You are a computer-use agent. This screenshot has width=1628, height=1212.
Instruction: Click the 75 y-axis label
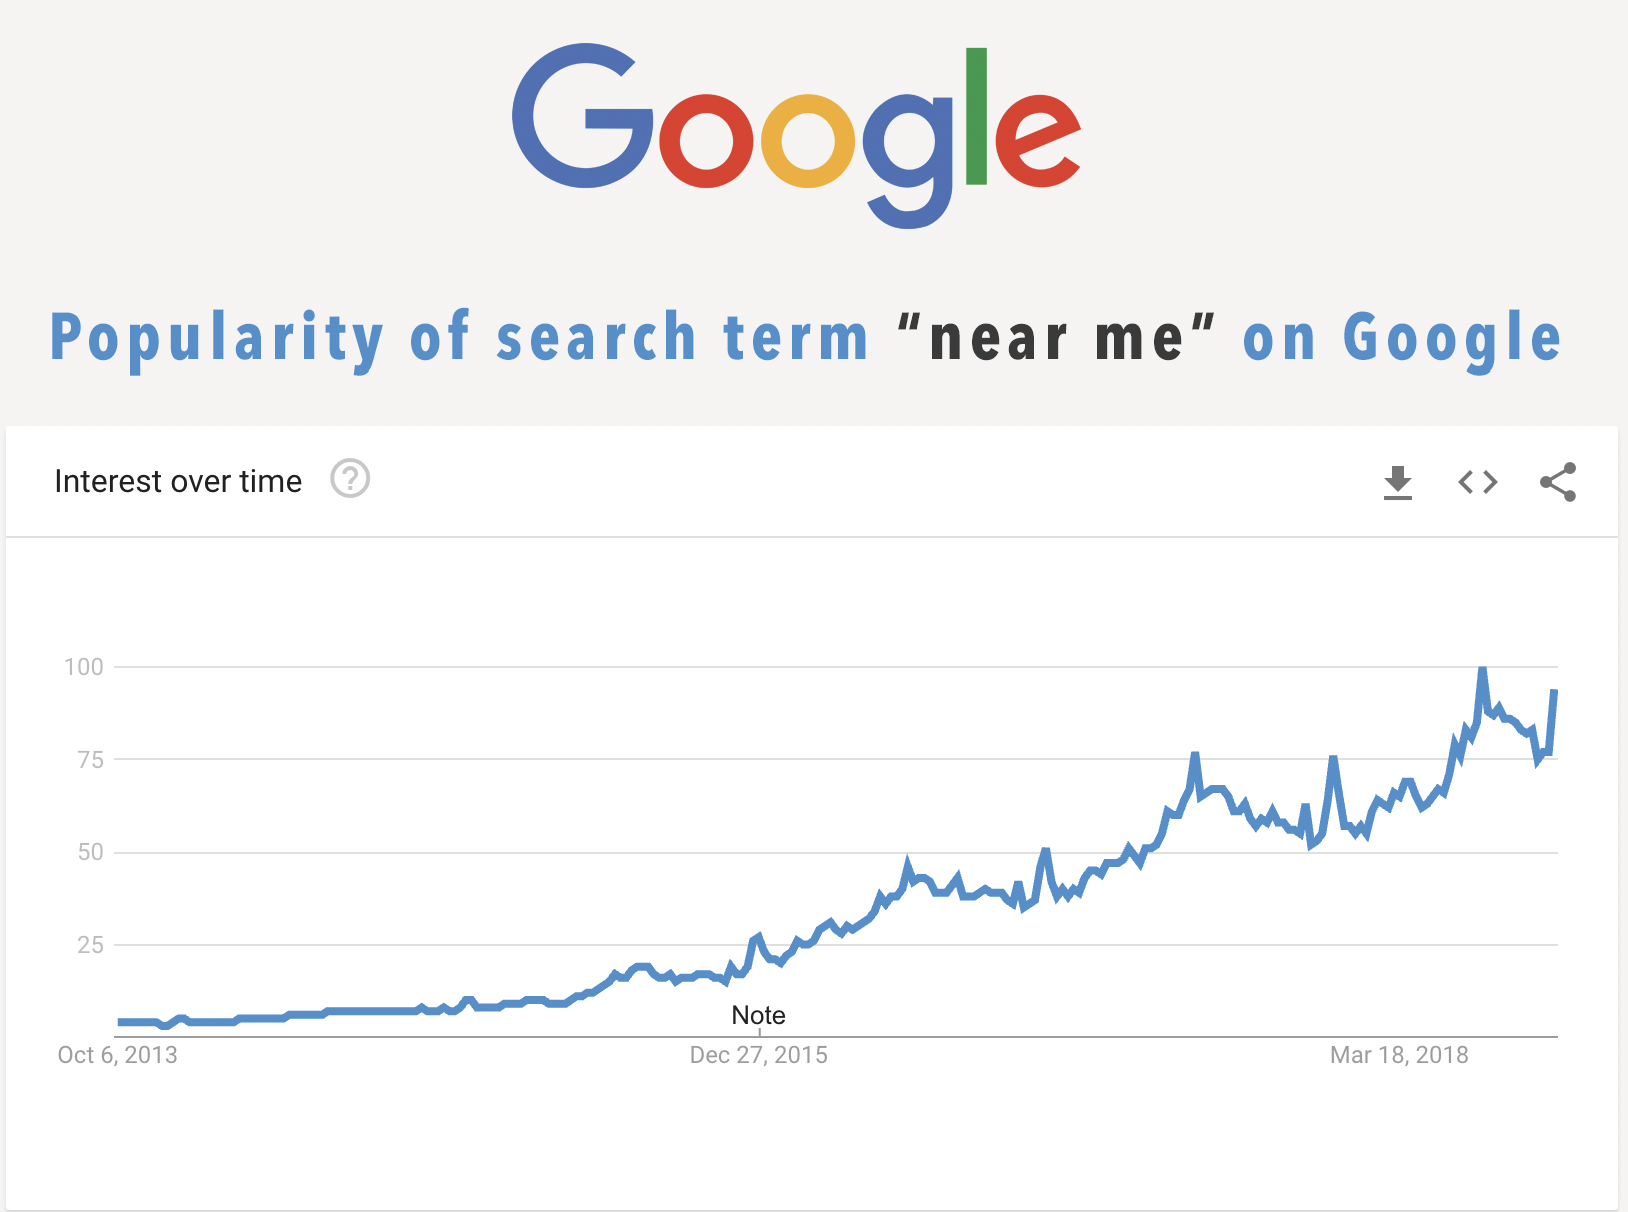90,760
